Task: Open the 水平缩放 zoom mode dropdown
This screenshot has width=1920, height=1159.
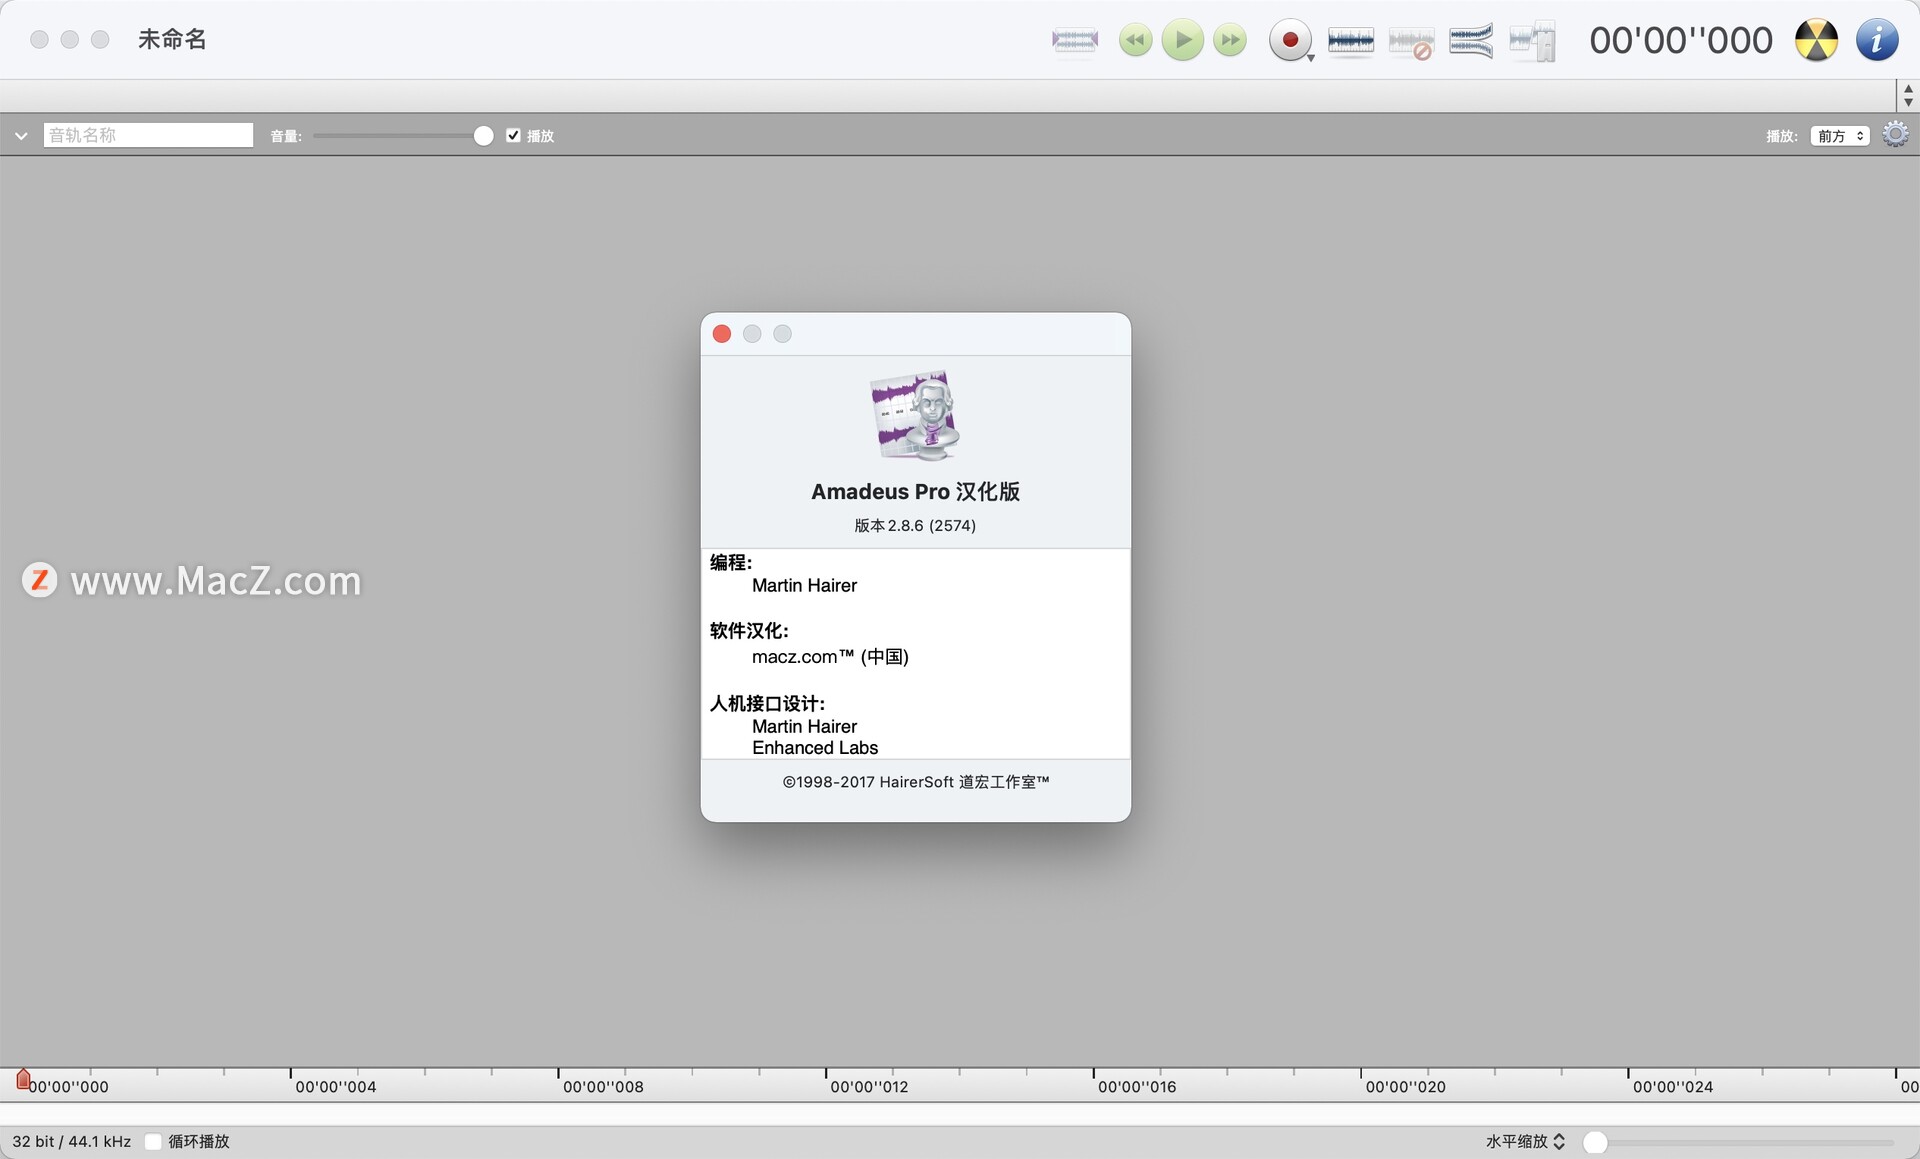Action: click(x=1525, y=1141)
